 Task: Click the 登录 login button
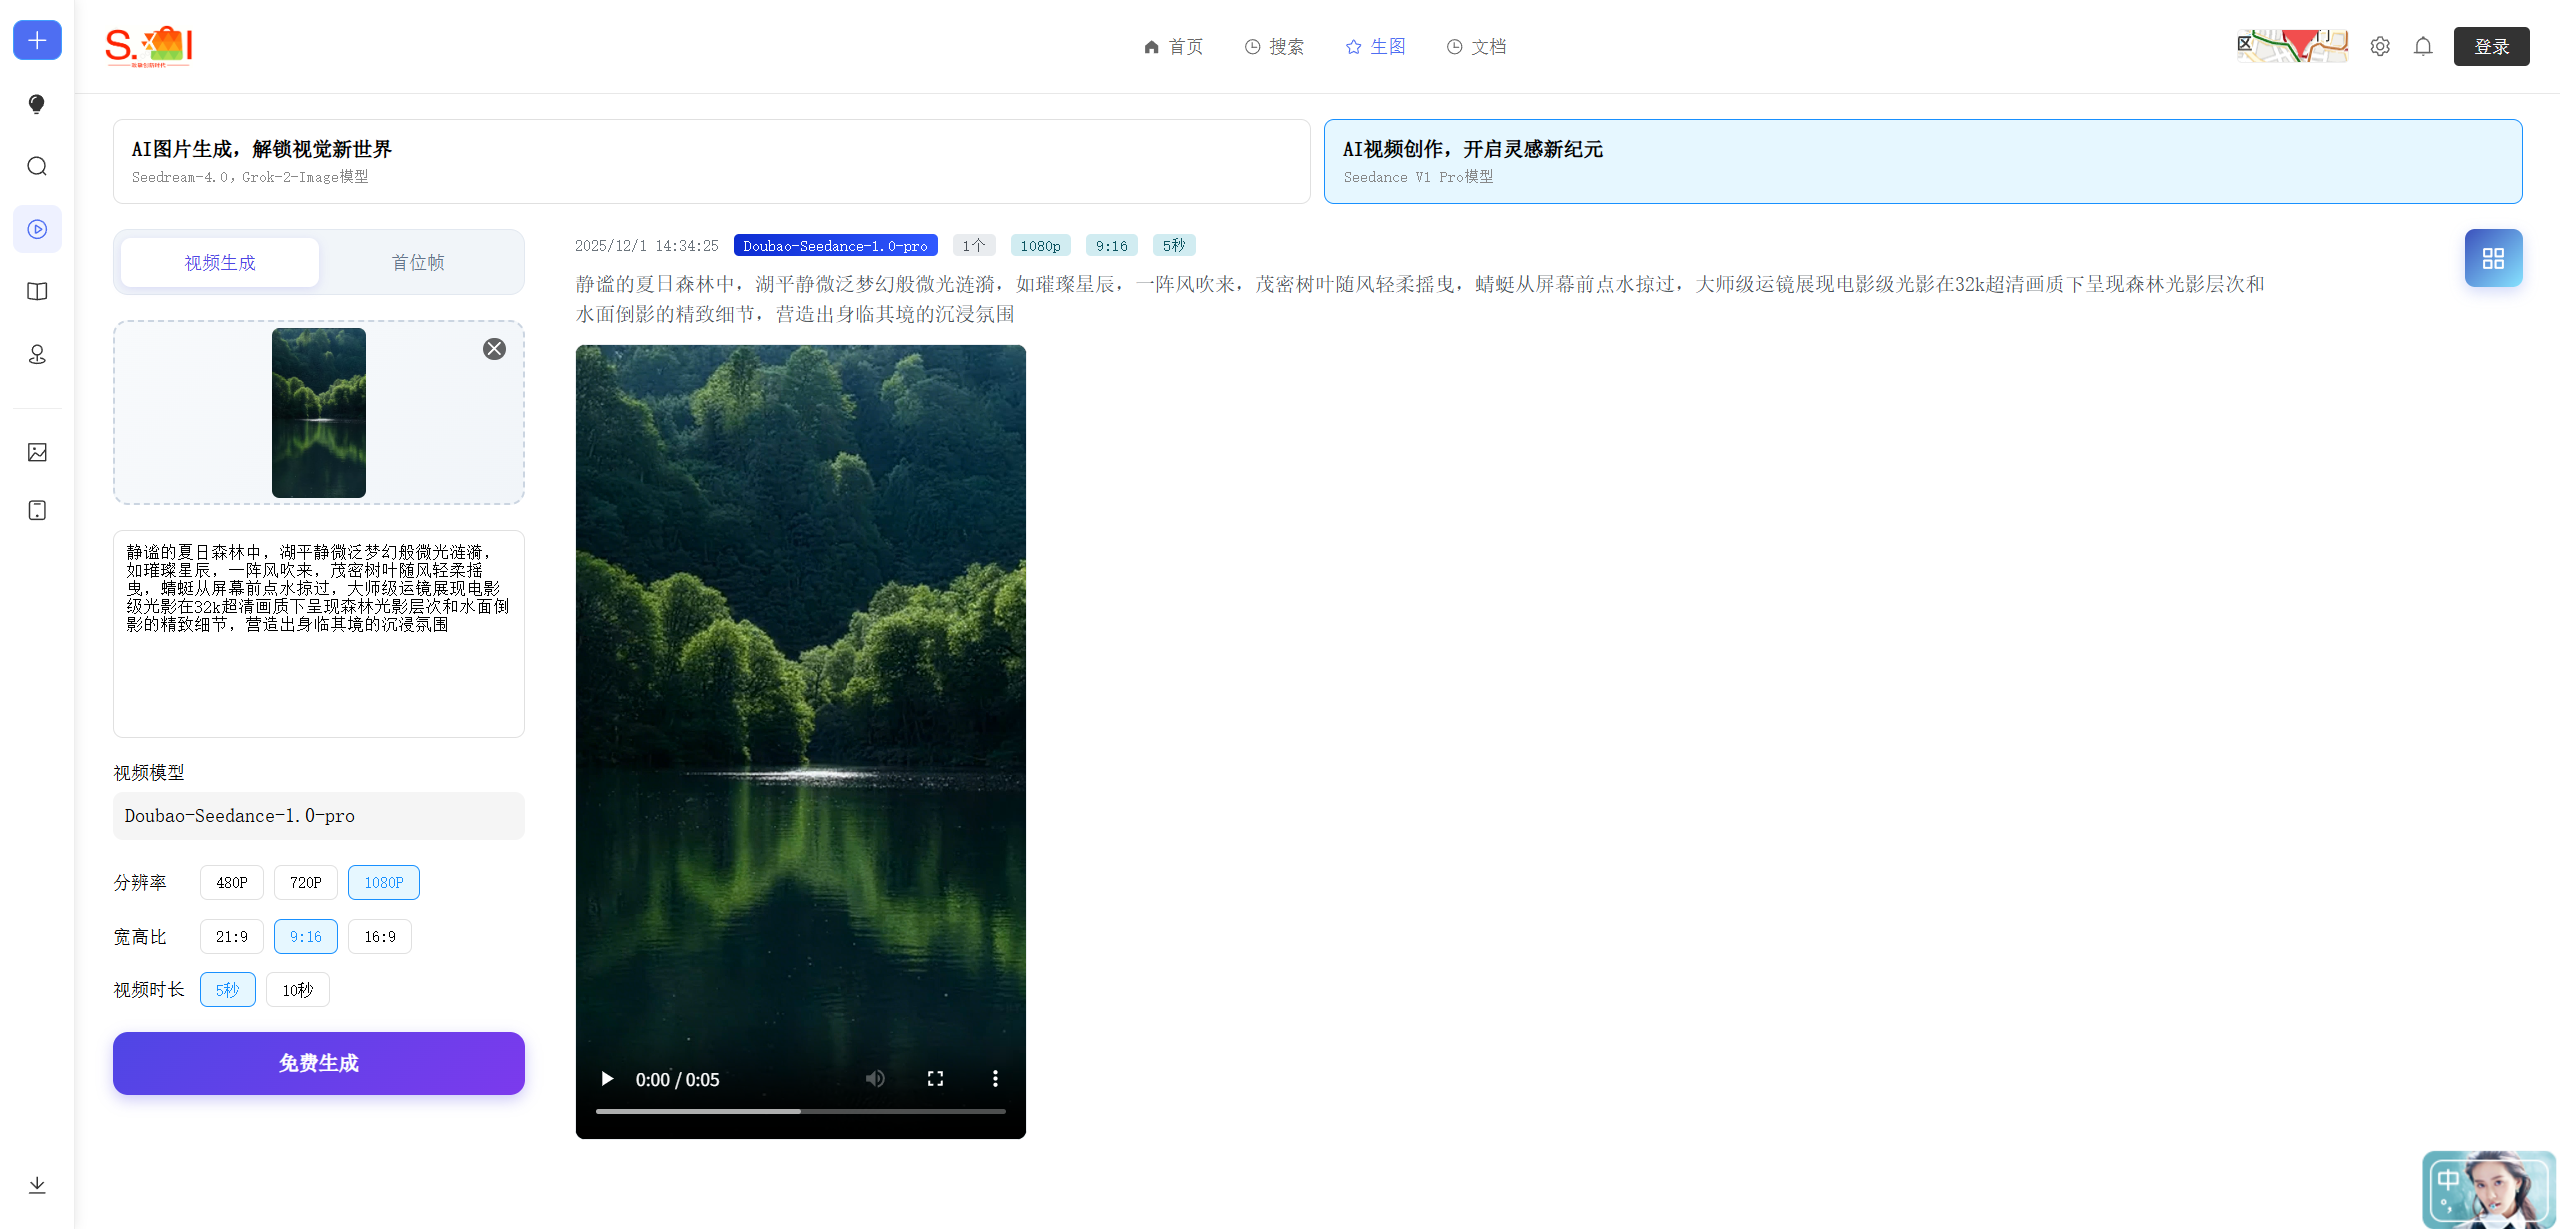[2491, 46]
